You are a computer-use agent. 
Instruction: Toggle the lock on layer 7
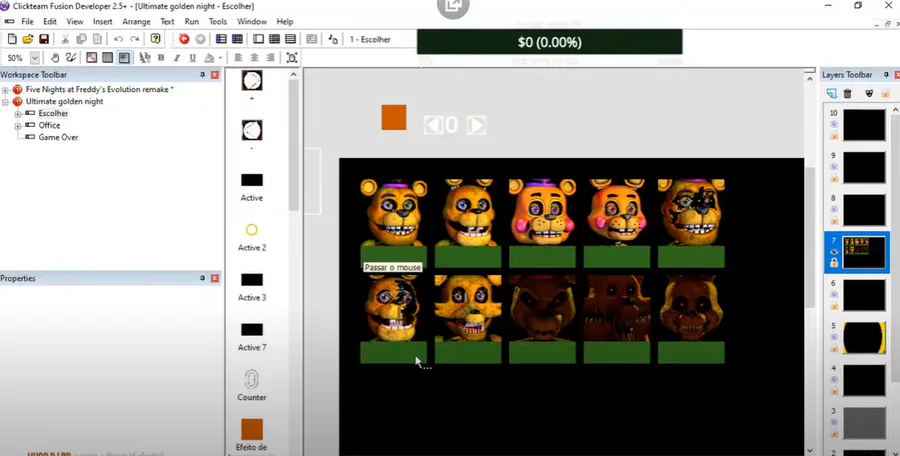pyautogui.click(x=834, y=262)
